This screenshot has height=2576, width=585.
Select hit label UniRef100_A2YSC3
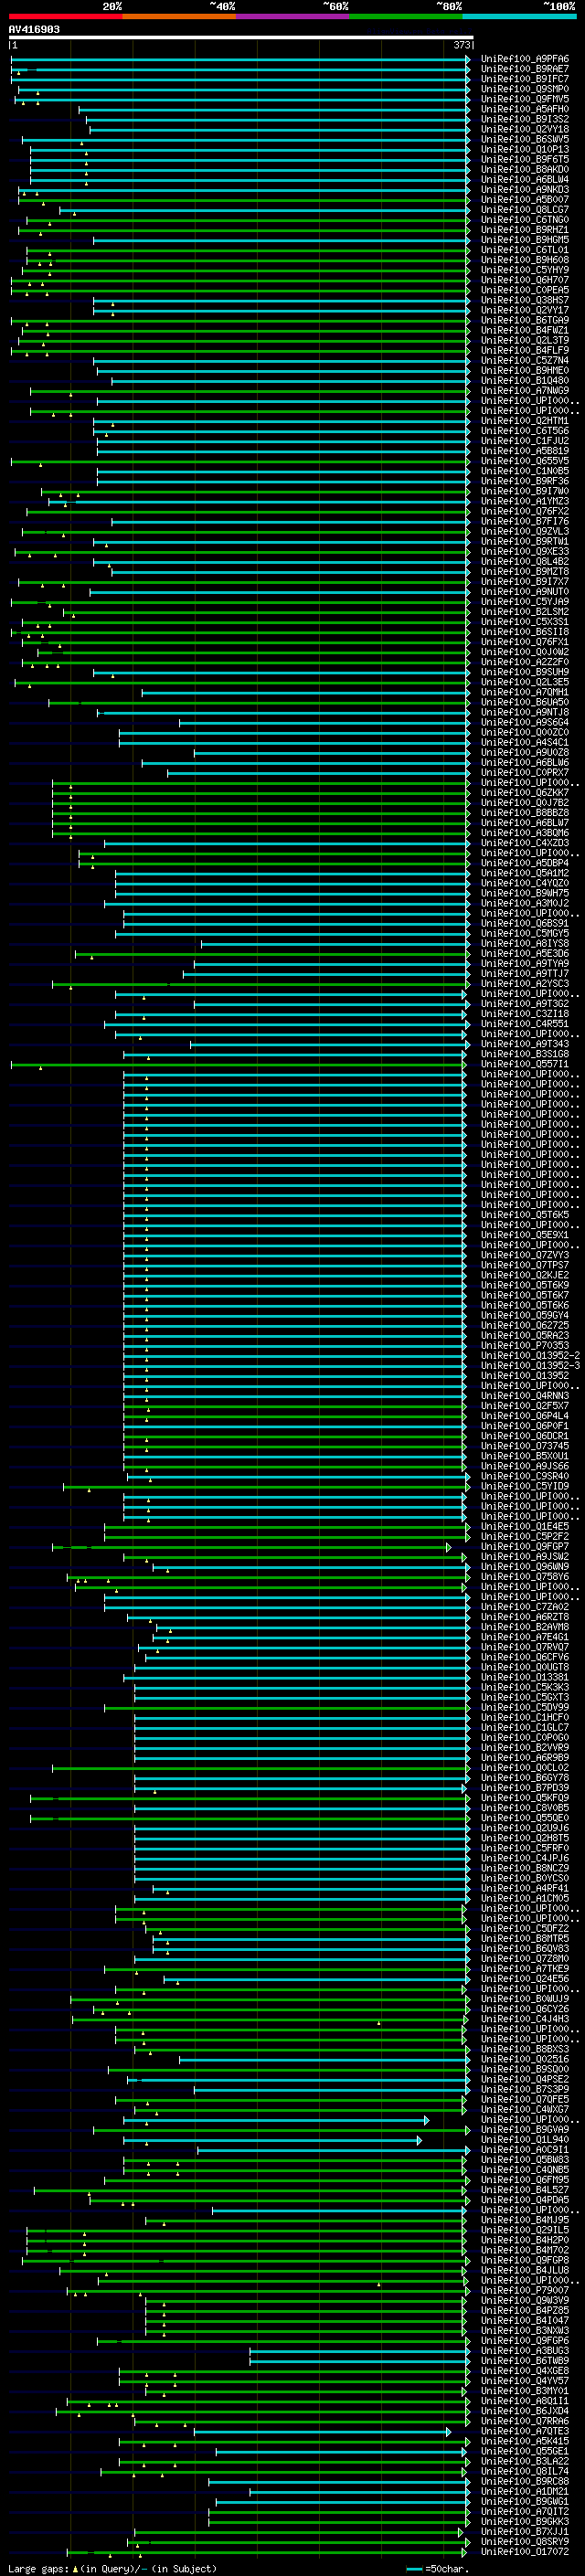coord(525,983)
